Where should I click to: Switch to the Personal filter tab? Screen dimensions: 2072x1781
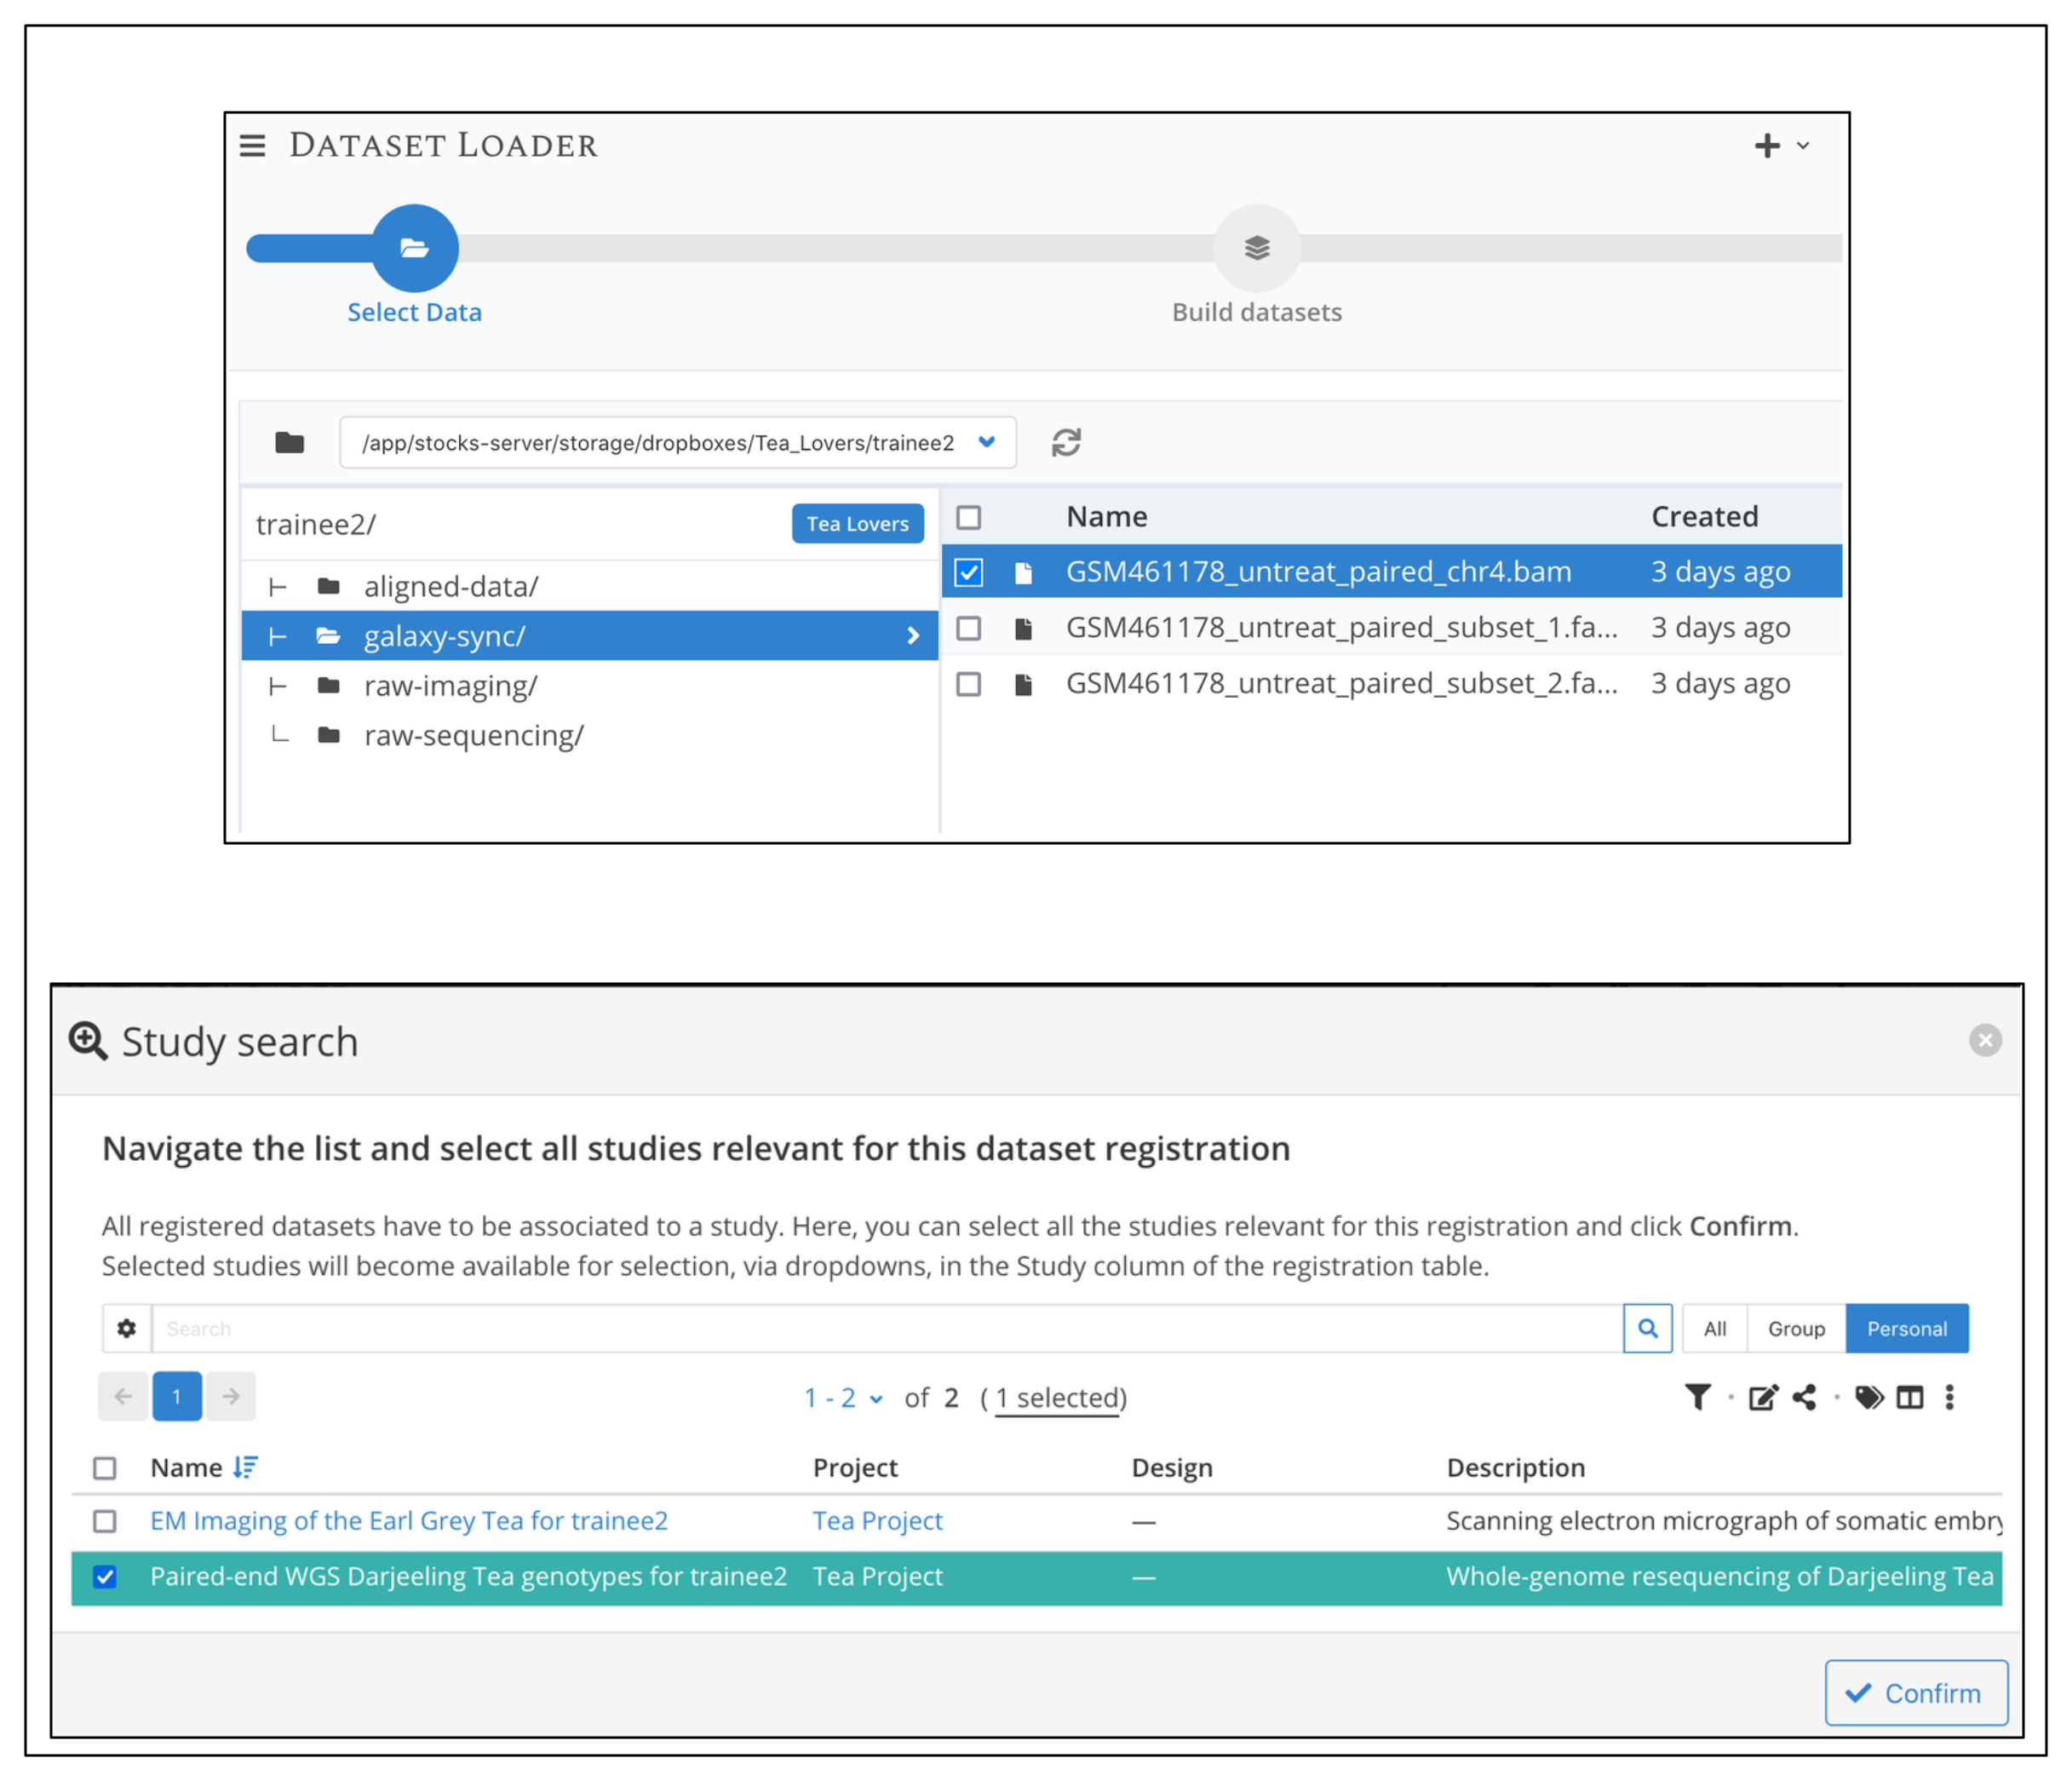pyautogui.click(x=1907, y=1328)
